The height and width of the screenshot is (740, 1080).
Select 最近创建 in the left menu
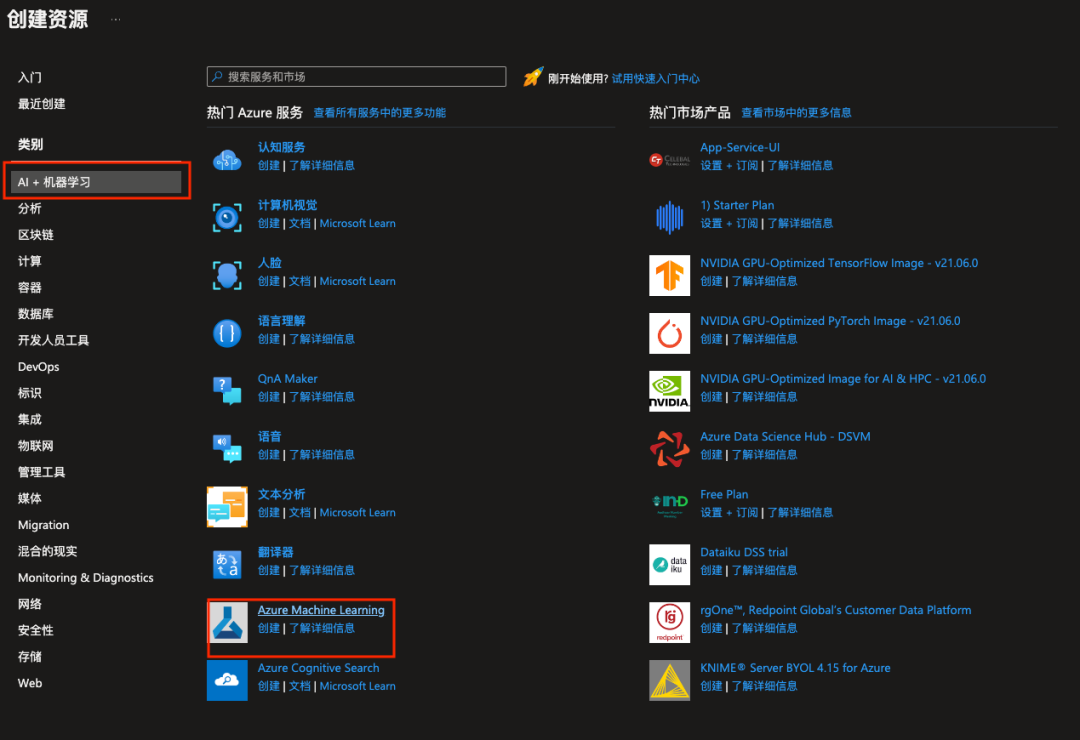click(x=41, y=104)
